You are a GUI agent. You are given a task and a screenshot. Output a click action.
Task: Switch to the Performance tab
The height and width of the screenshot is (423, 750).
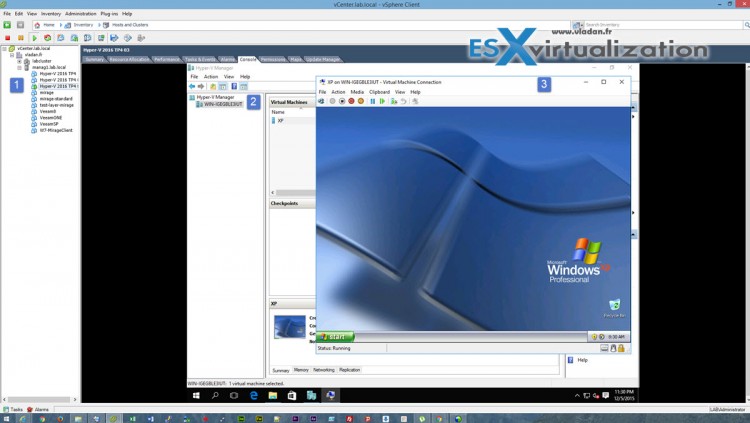coord(166,59)
